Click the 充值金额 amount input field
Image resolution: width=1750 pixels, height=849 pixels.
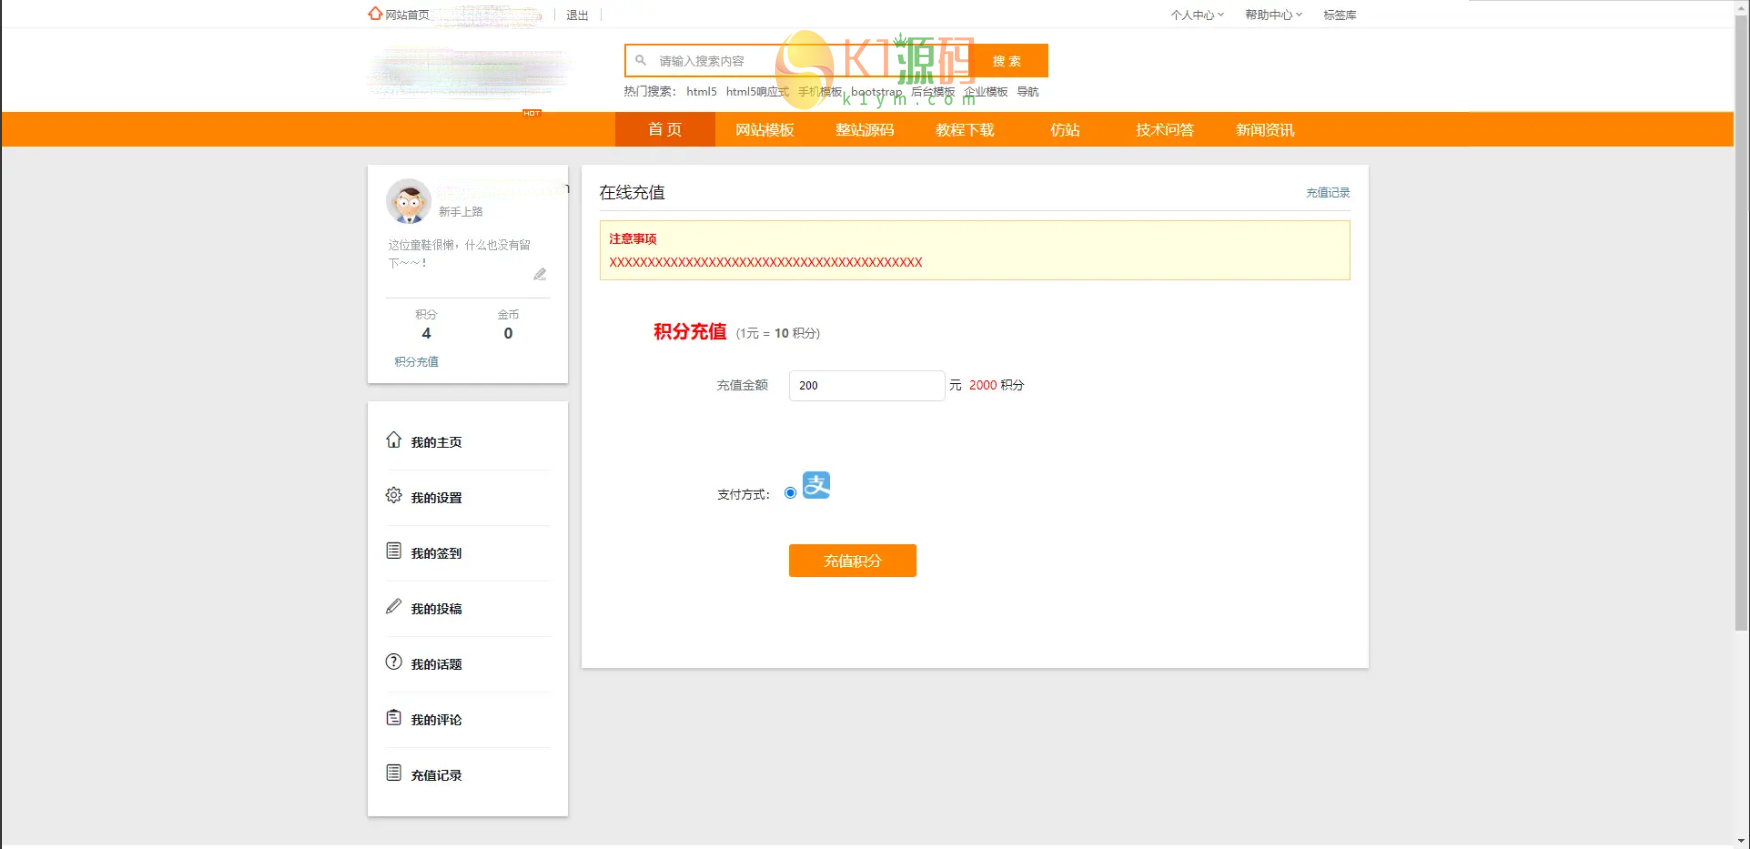coord(866,386)
